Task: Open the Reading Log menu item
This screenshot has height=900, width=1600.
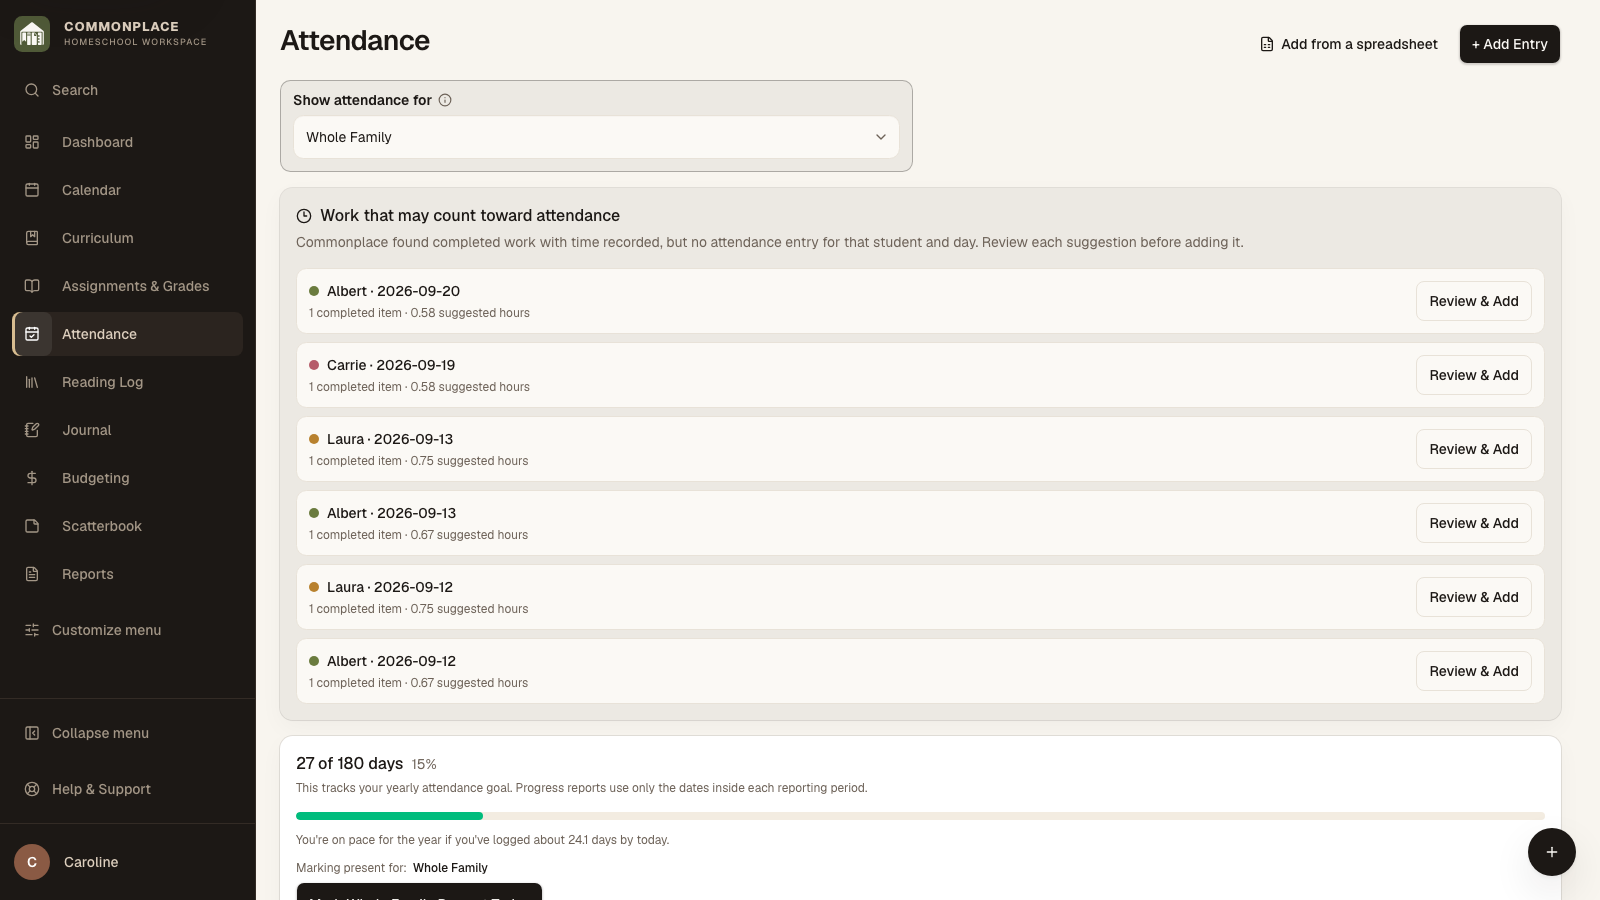Action: click(x=127, y=382)
